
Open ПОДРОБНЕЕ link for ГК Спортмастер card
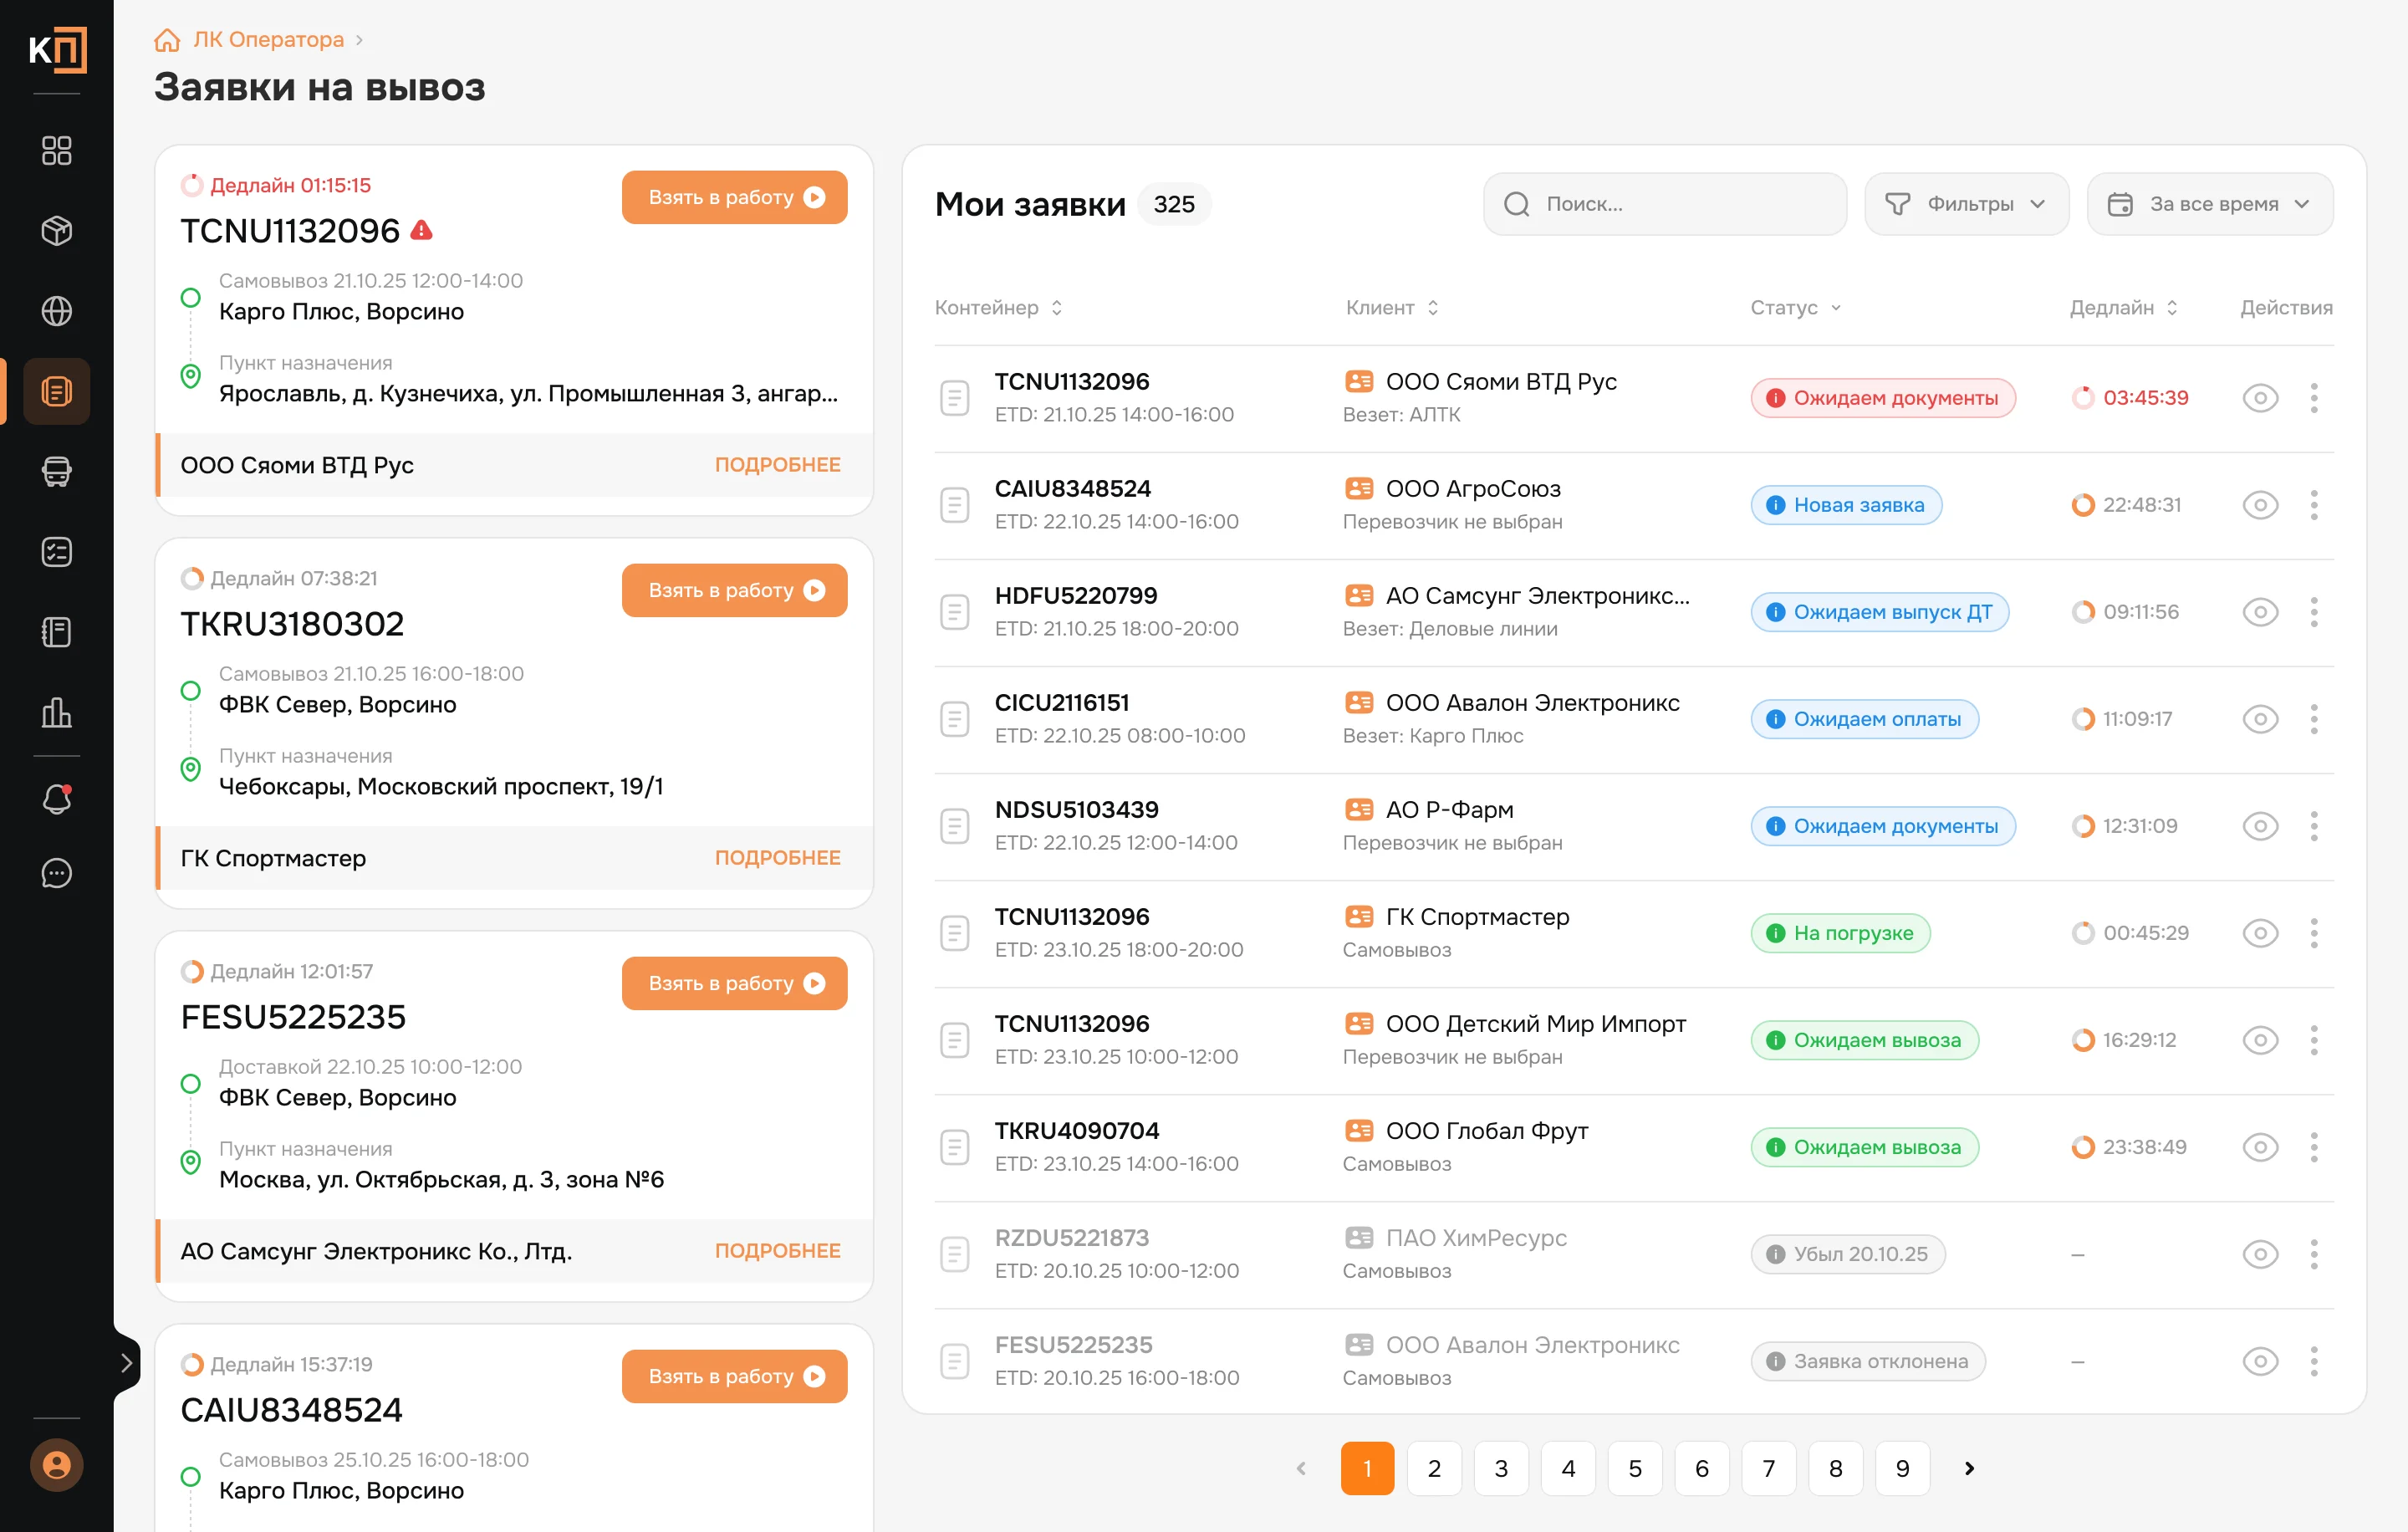tap(777, 858)
